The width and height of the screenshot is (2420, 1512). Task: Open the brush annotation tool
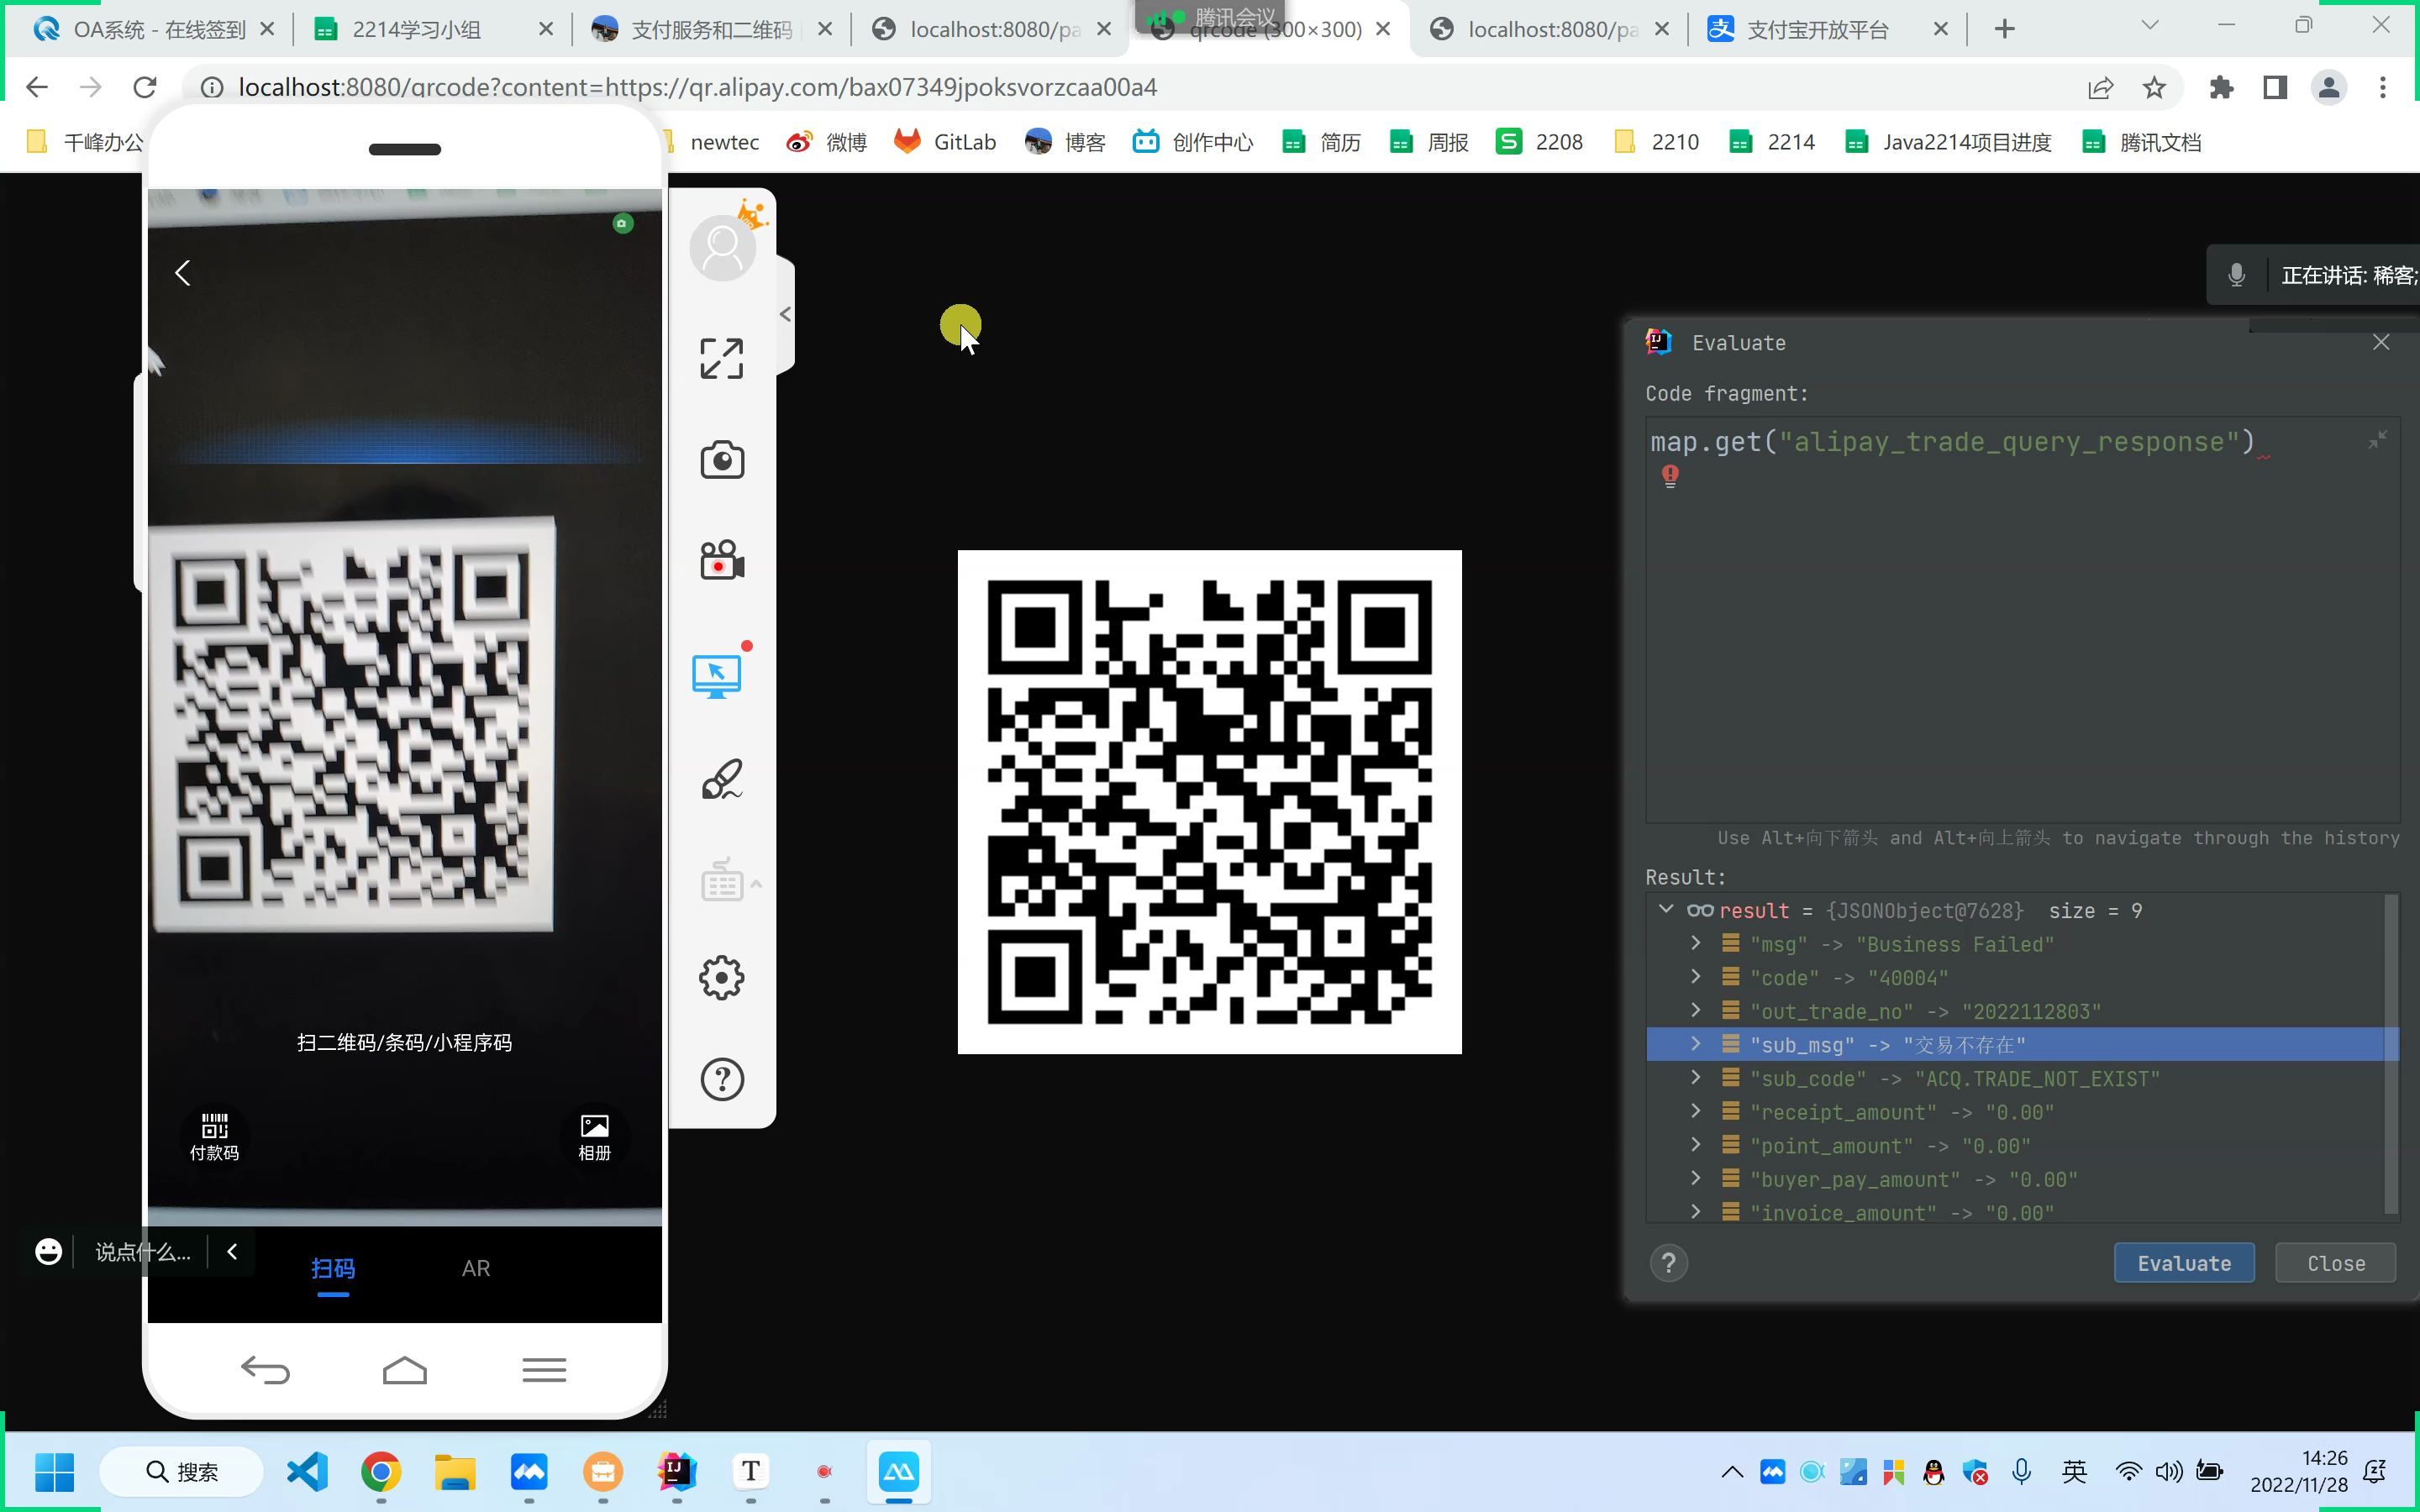721,779
